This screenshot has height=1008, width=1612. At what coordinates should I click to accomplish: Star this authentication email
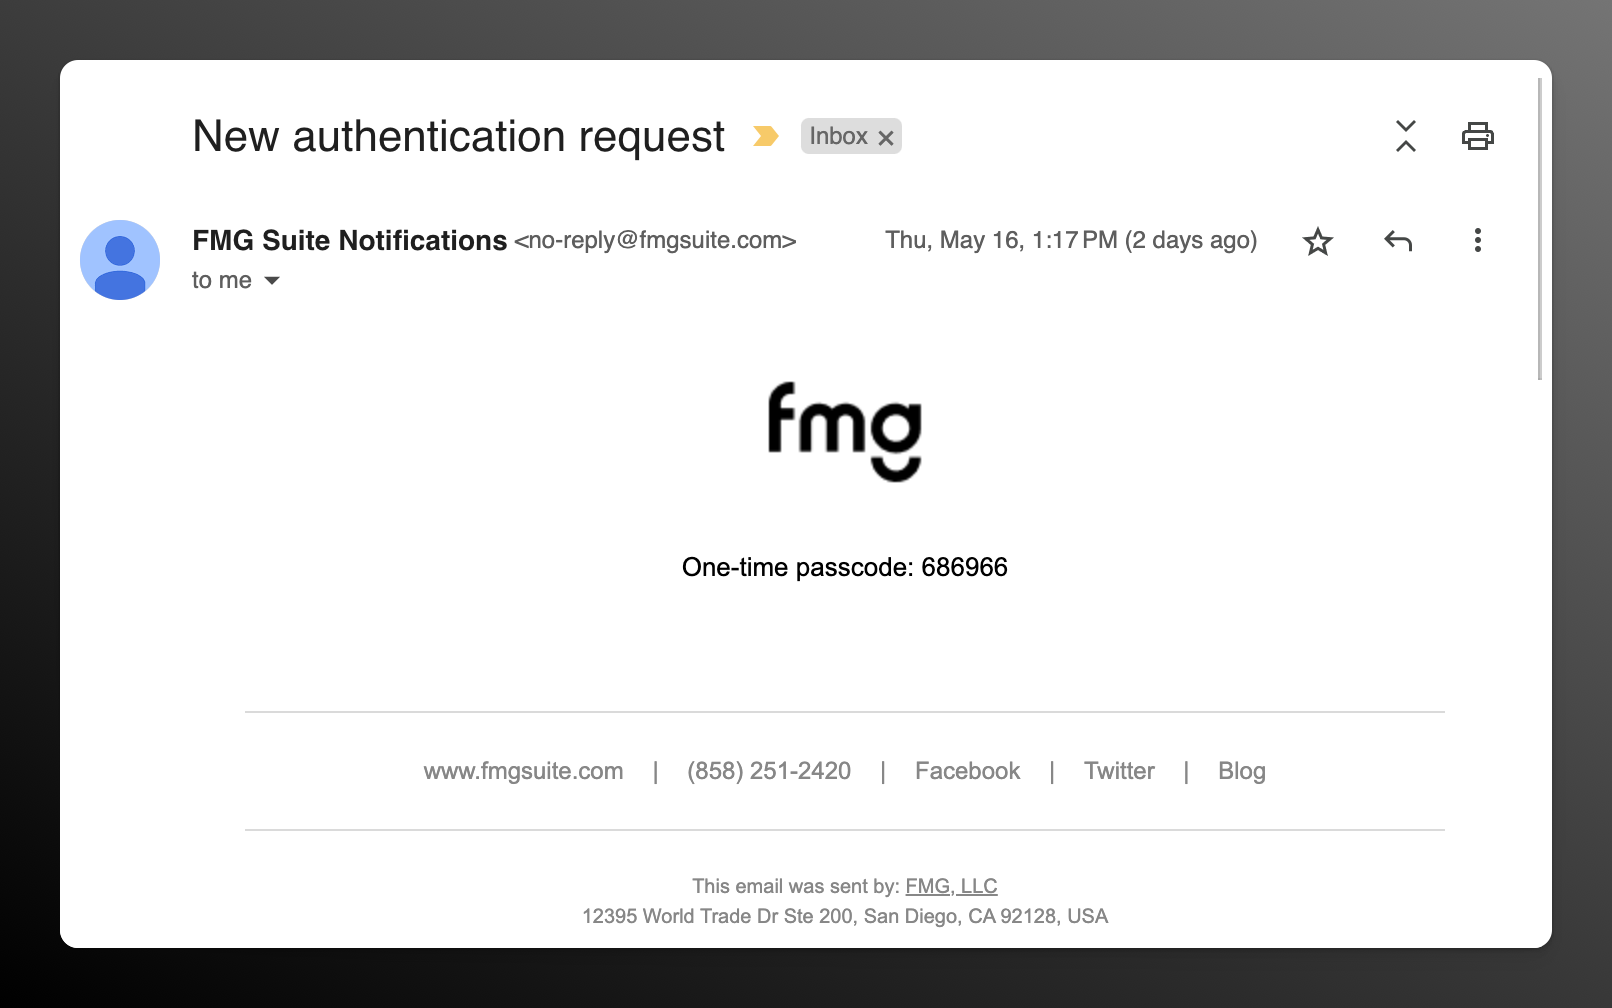(x=1317, y=240)
